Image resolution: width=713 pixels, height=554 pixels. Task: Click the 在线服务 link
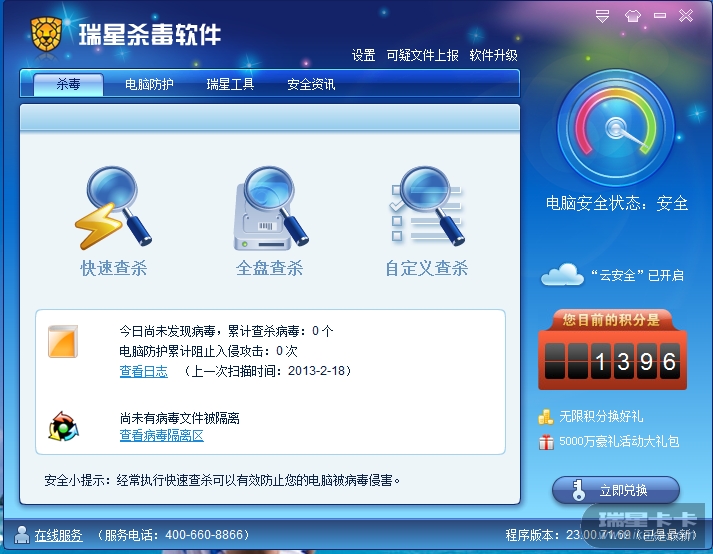[59, 535]
